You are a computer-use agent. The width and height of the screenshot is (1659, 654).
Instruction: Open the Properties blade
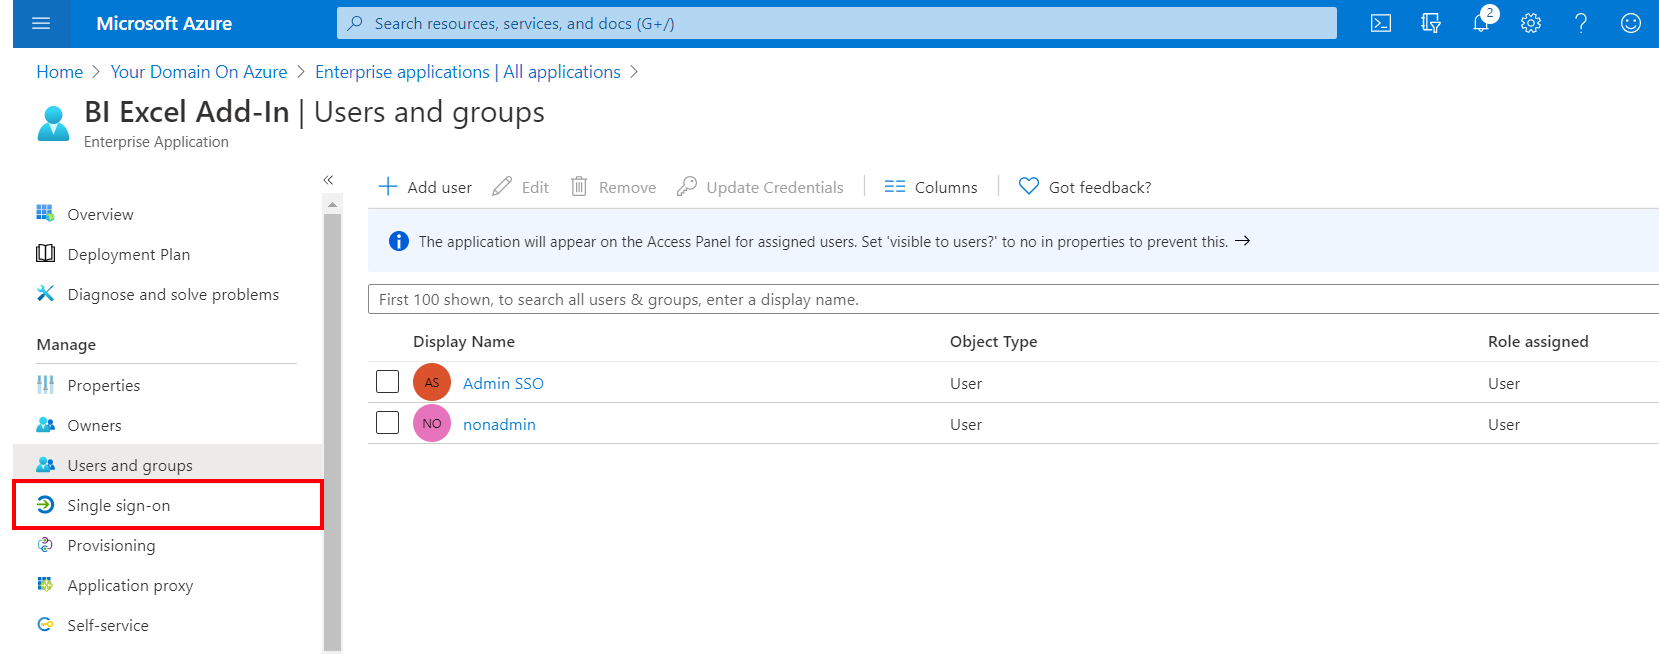(x=104, y=385)
